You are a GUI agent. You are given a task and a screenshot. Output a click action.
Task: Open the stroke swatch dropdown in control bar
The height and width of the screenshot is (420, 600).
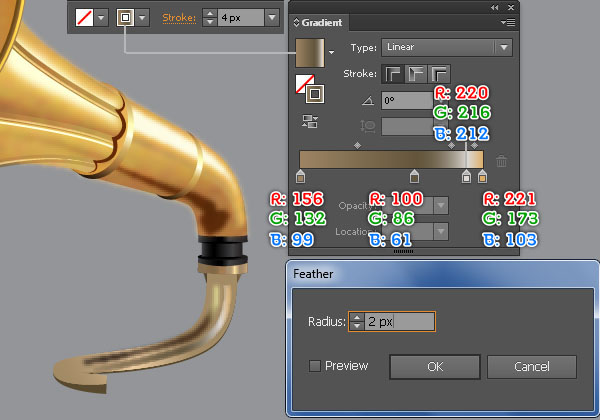pos(142,18)
